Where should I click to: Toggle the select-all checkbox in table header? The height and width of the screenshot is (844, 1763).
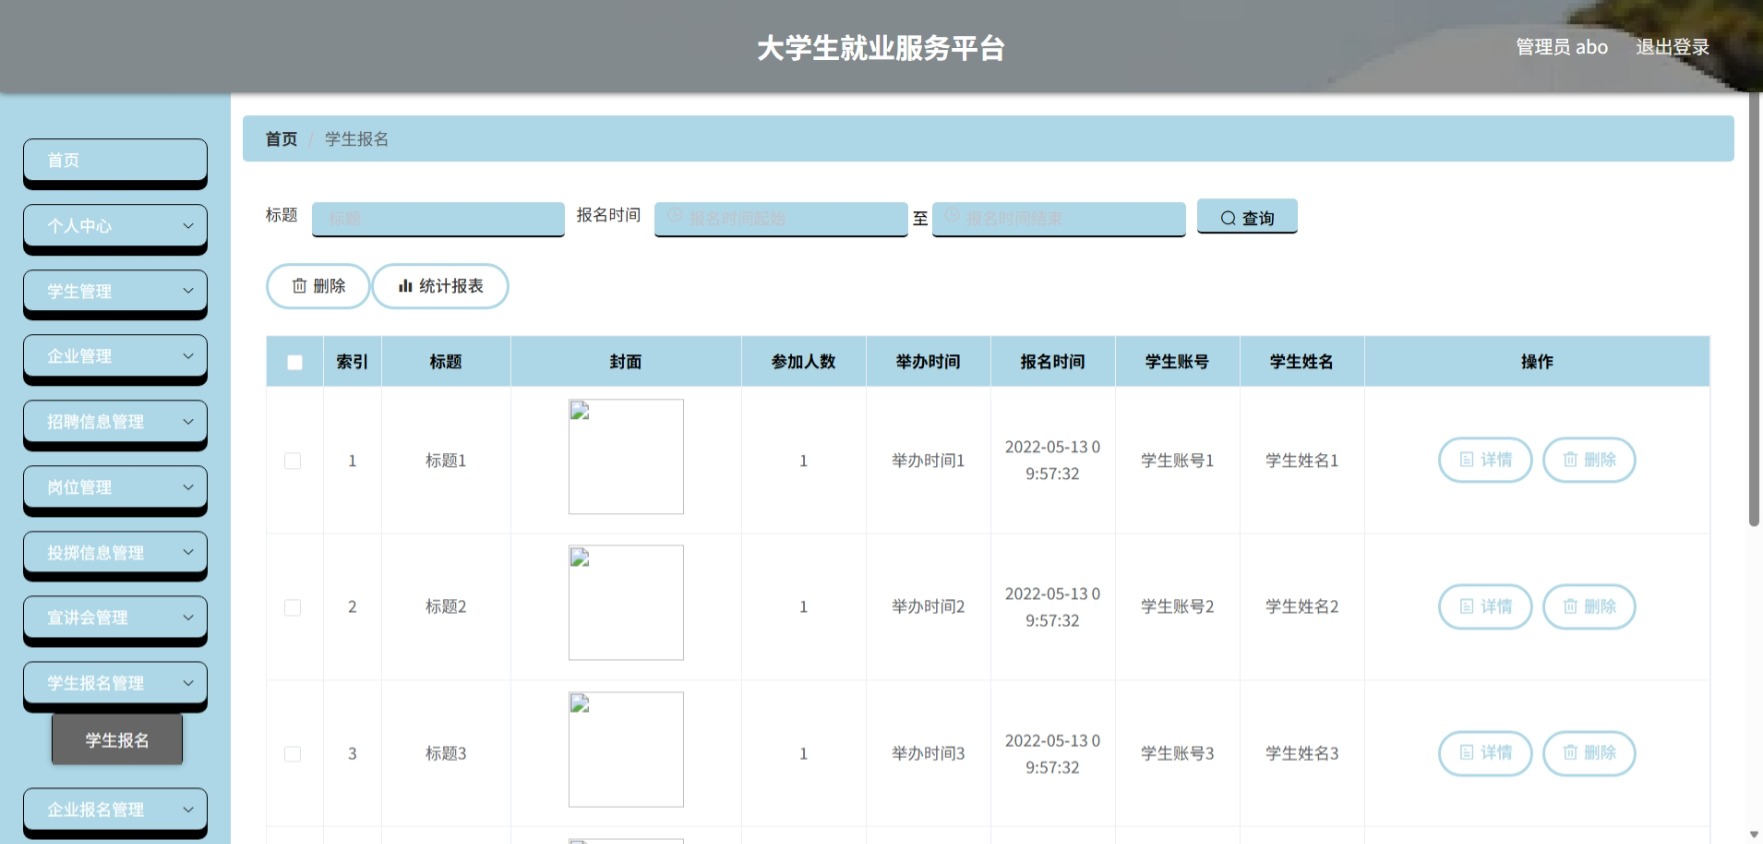tap(294, 362)
